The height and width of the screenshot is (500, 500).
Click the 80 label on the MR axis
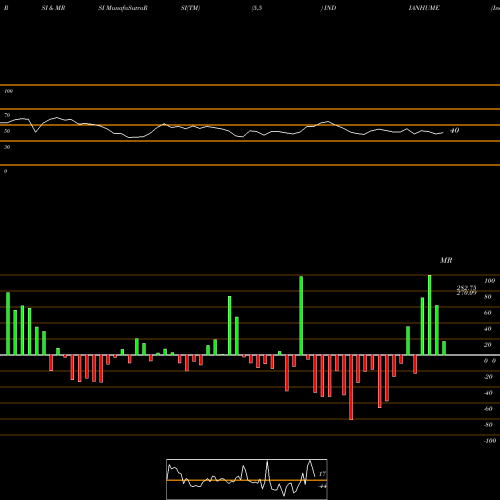coord(488,297)
